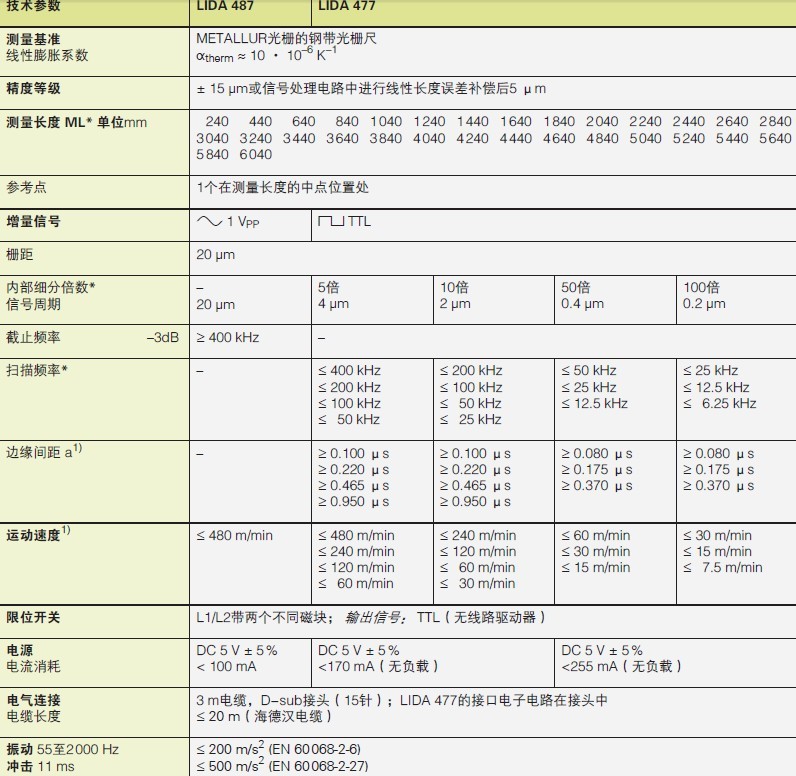
Task: Click measuring length value 2840
Action: tap(775, 122)
